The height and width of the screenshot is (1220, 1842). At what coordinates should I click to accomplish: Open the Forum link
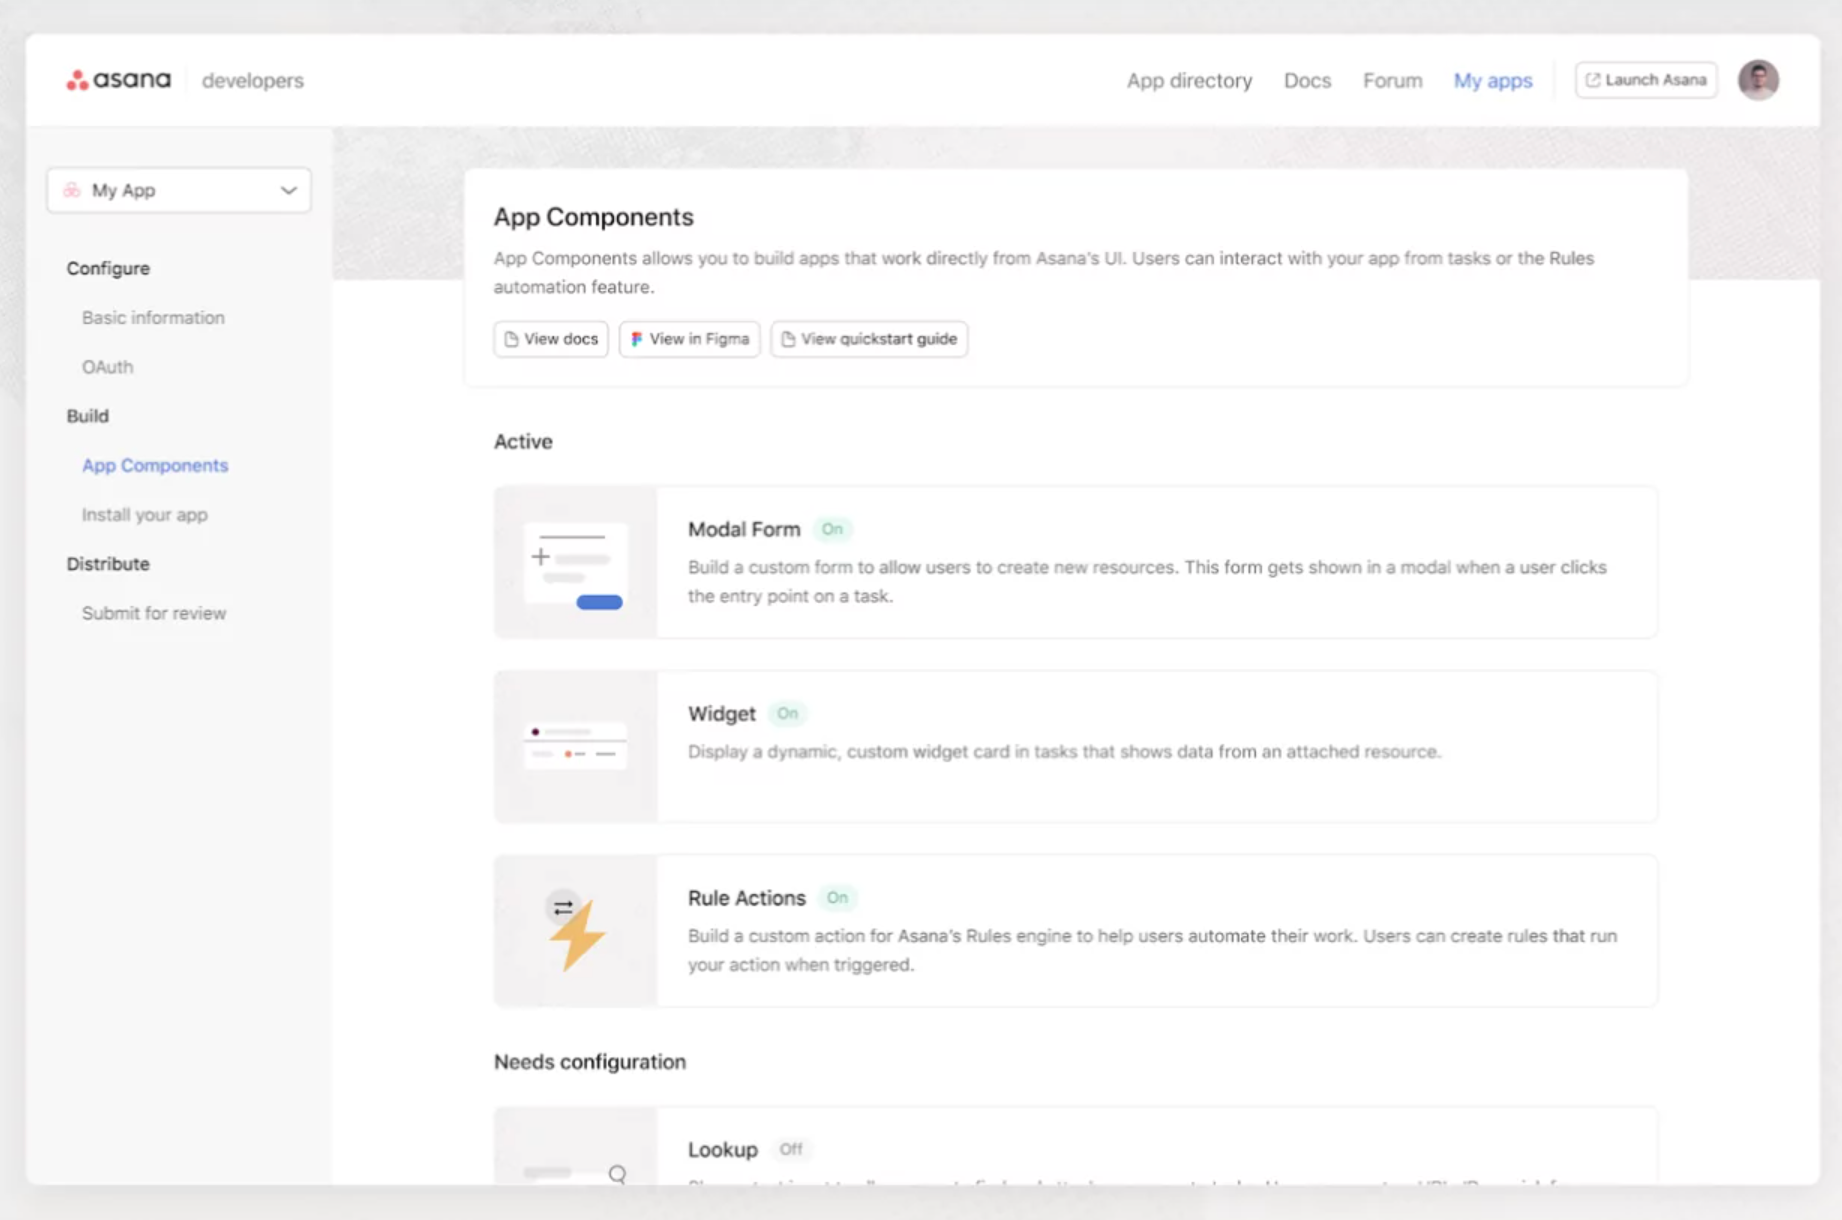click(x=1392, y=80)
